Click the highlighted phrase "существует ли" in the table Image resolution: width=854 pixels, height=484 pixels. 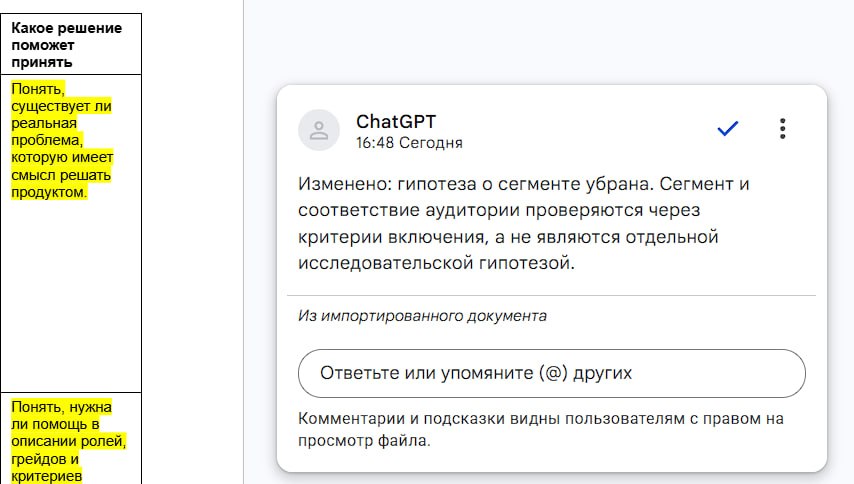click(61, 106)
